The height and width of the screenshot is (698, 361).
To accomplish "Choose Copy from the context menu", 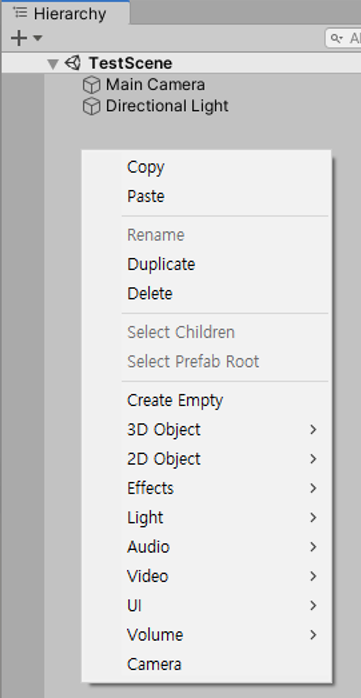I will coord(146,167).
